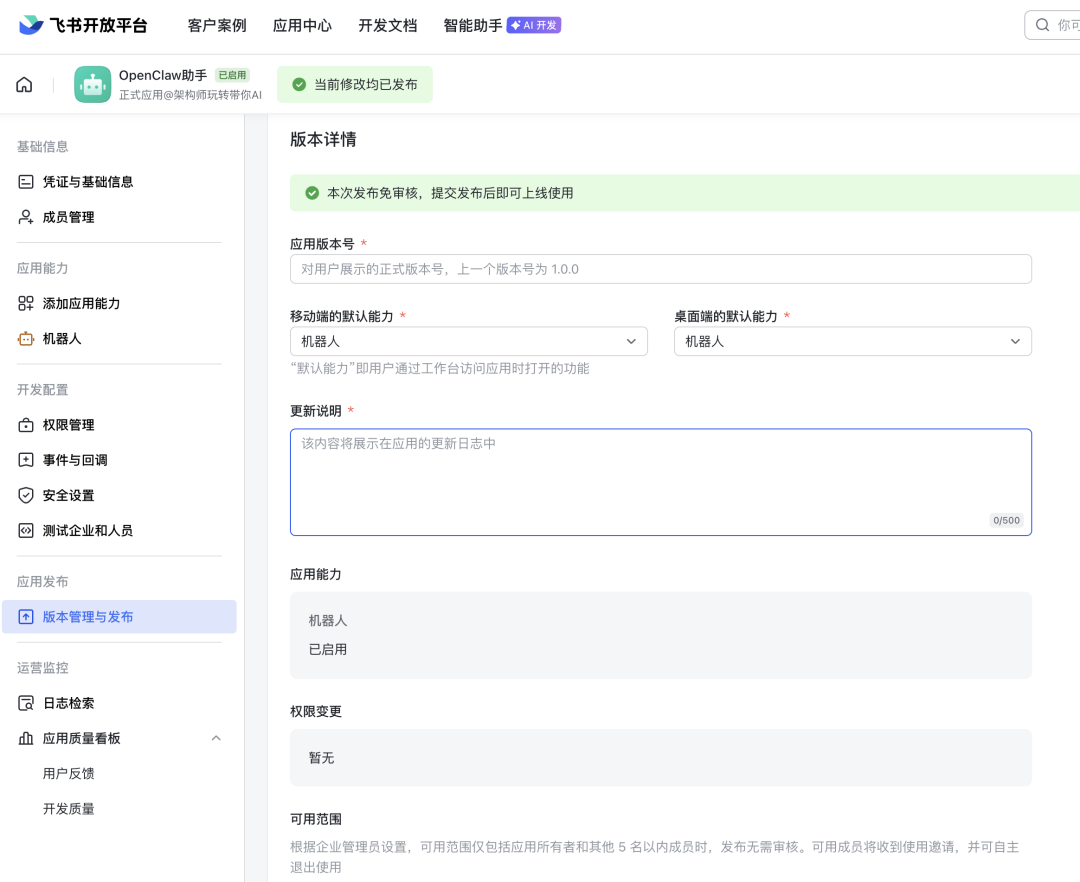Open the 开发质量 page
1080x882 pixels.
click(68, 808)
